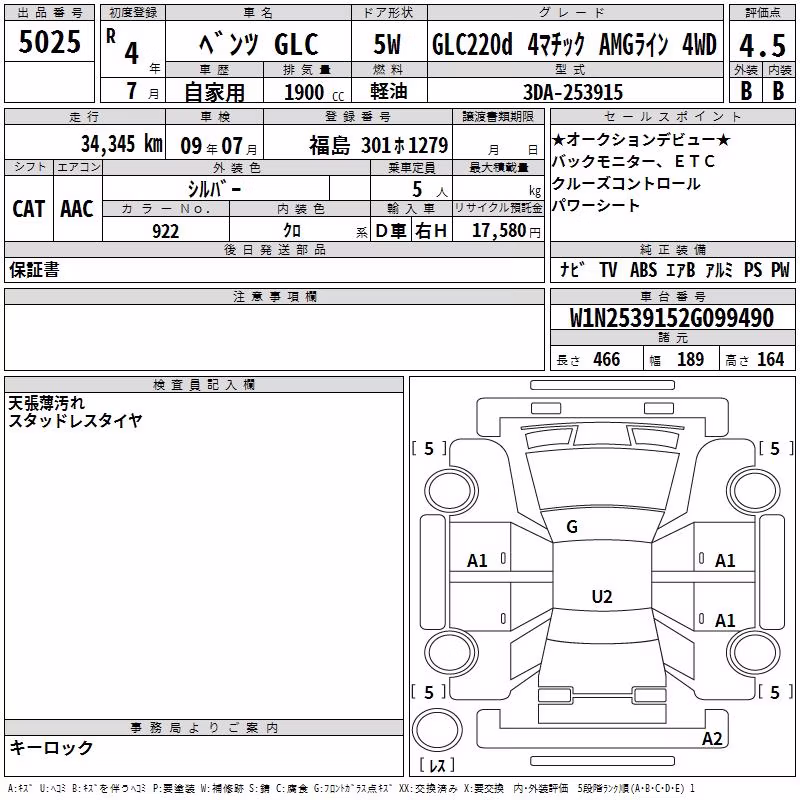Click the クルーズコントロール line
800x800 pixels.
click(626, 183)
